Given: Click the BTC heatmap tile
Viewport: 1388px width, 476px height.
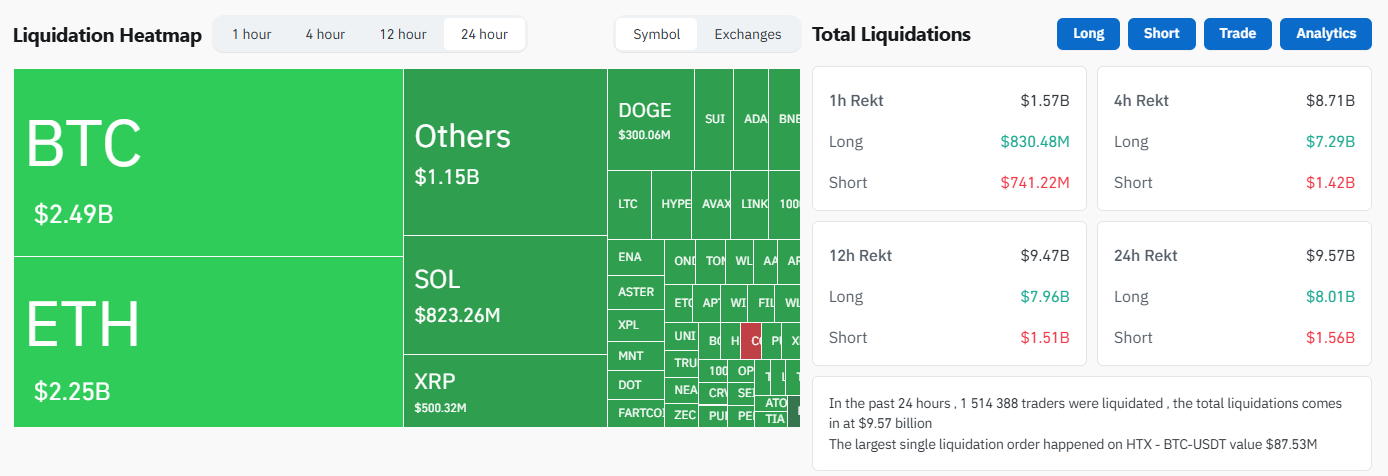Looking at the screenshot, I should click(208, 162).
